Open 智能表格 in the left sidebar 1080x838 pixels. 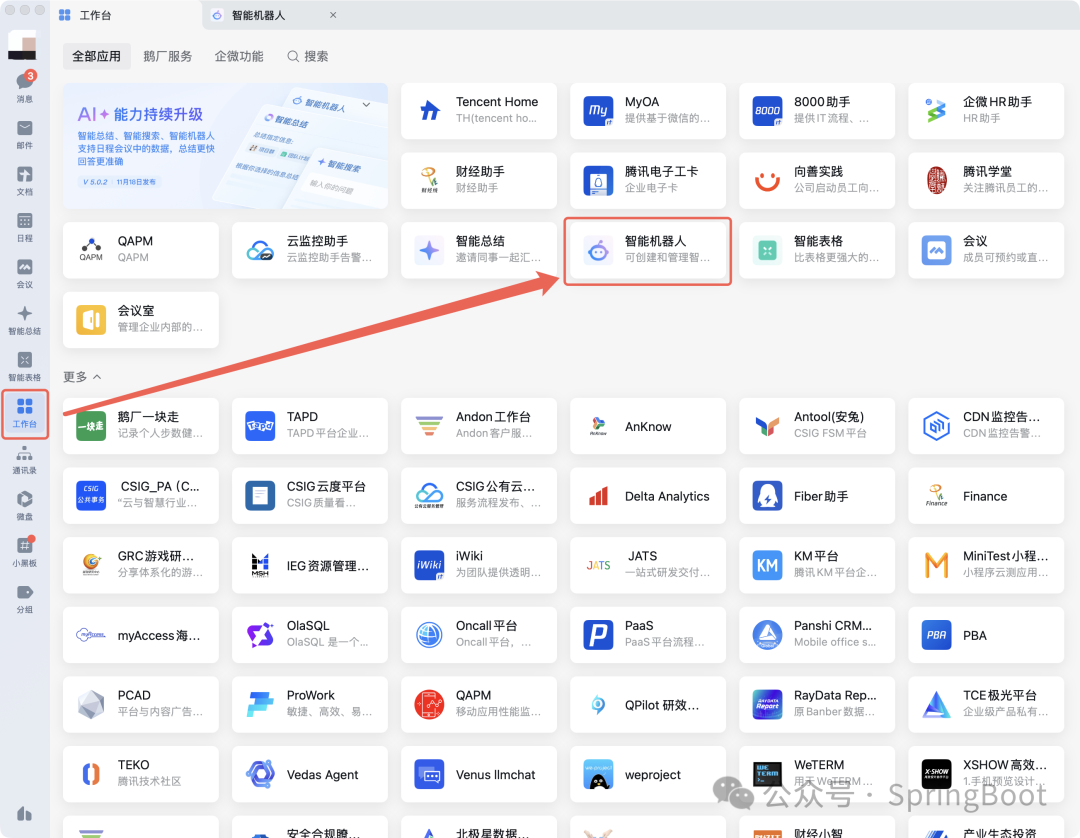pos(25,366)
